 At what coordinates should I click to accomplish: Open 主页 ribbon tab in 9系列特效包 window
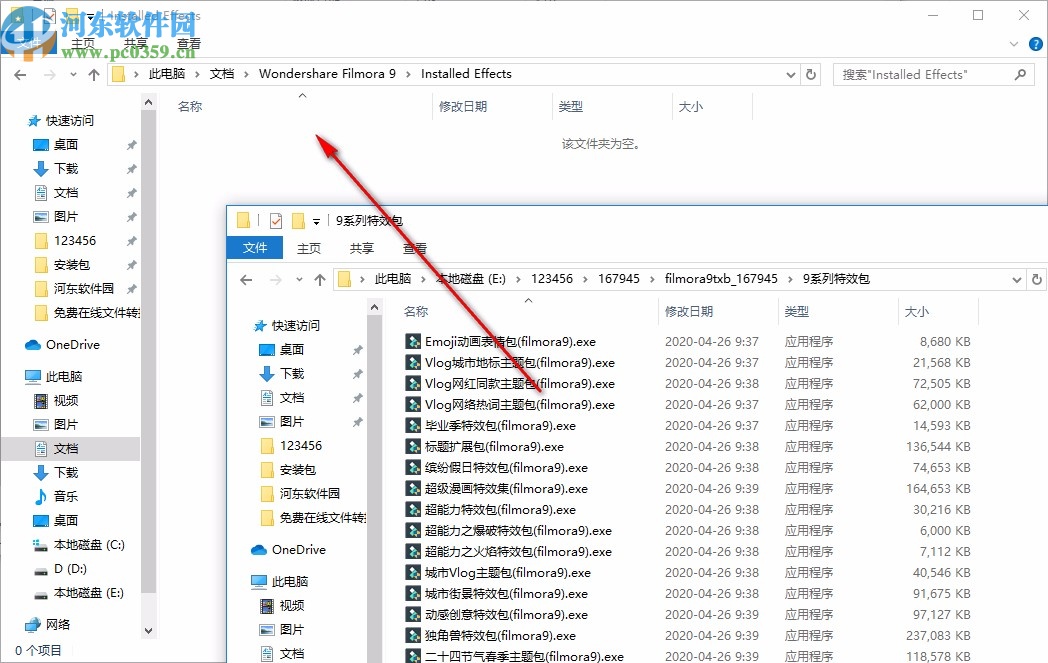[x=309, y=249]
